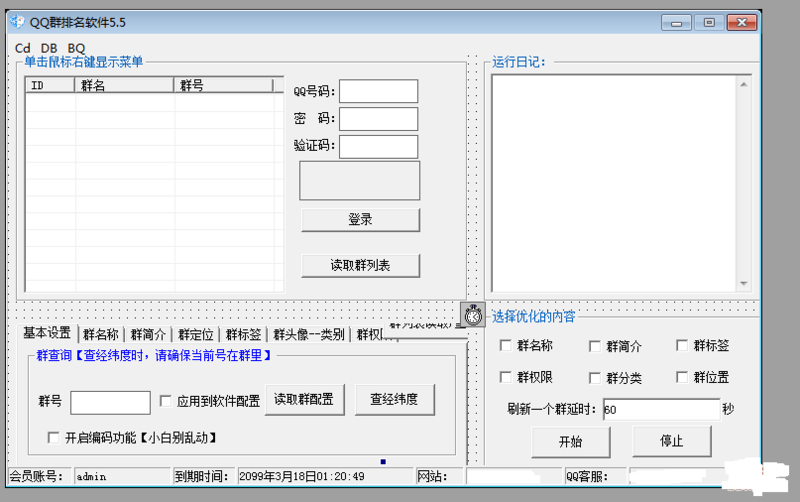Viewport: 800px width, 502px height.
Task: Open the BQ menu
Action: [76, 48]
